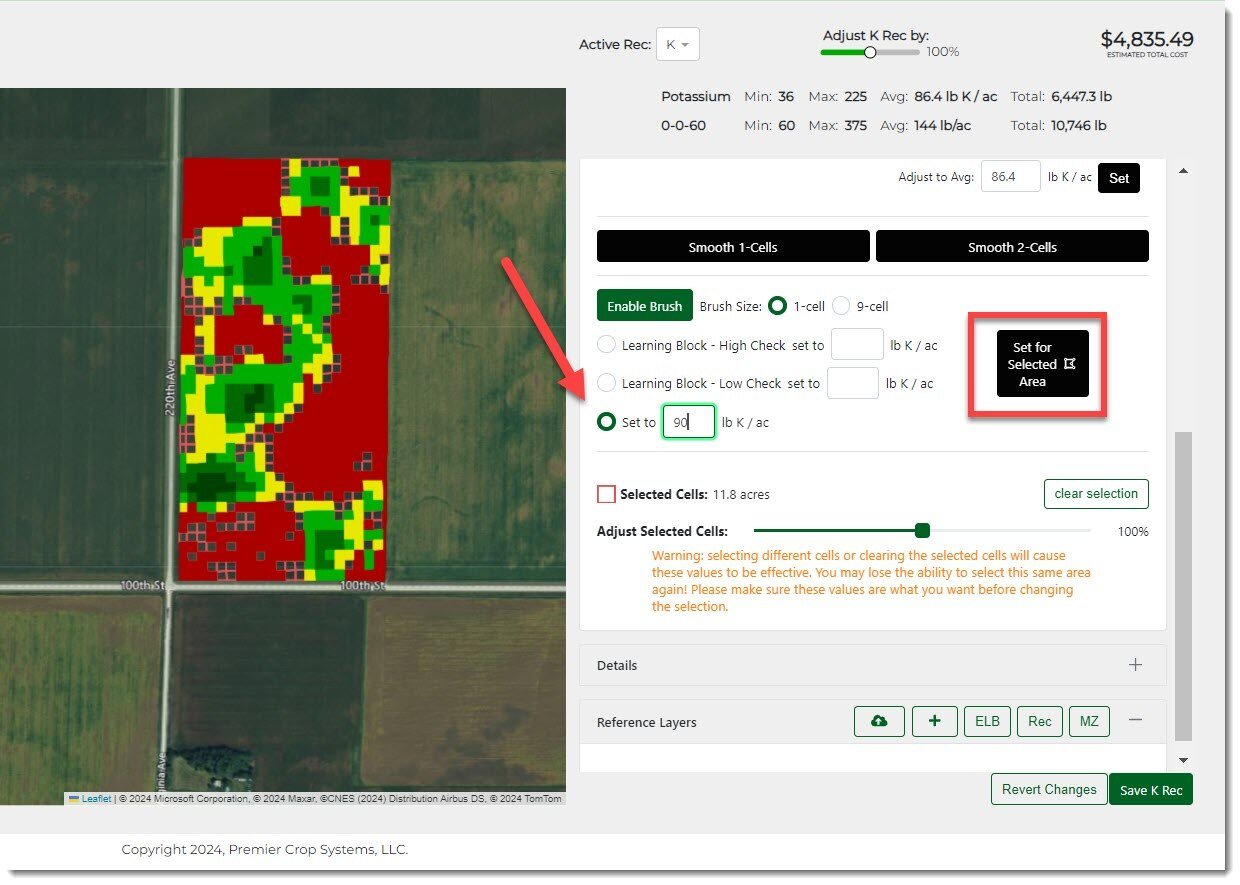
Task: Choose Learning Block - Low Check option
Action: pyautogui.click(x=606, y=383)
